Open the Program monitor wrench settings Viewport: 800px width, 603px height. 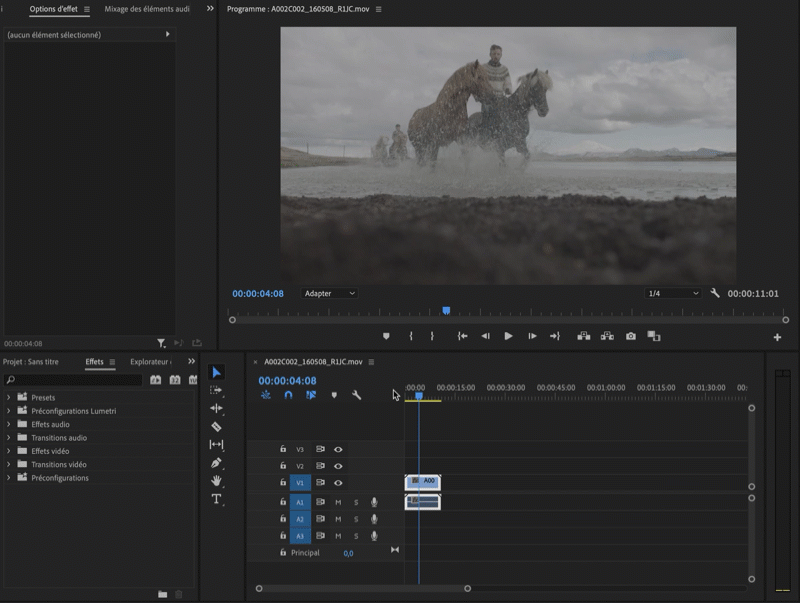tap(715, 294)
